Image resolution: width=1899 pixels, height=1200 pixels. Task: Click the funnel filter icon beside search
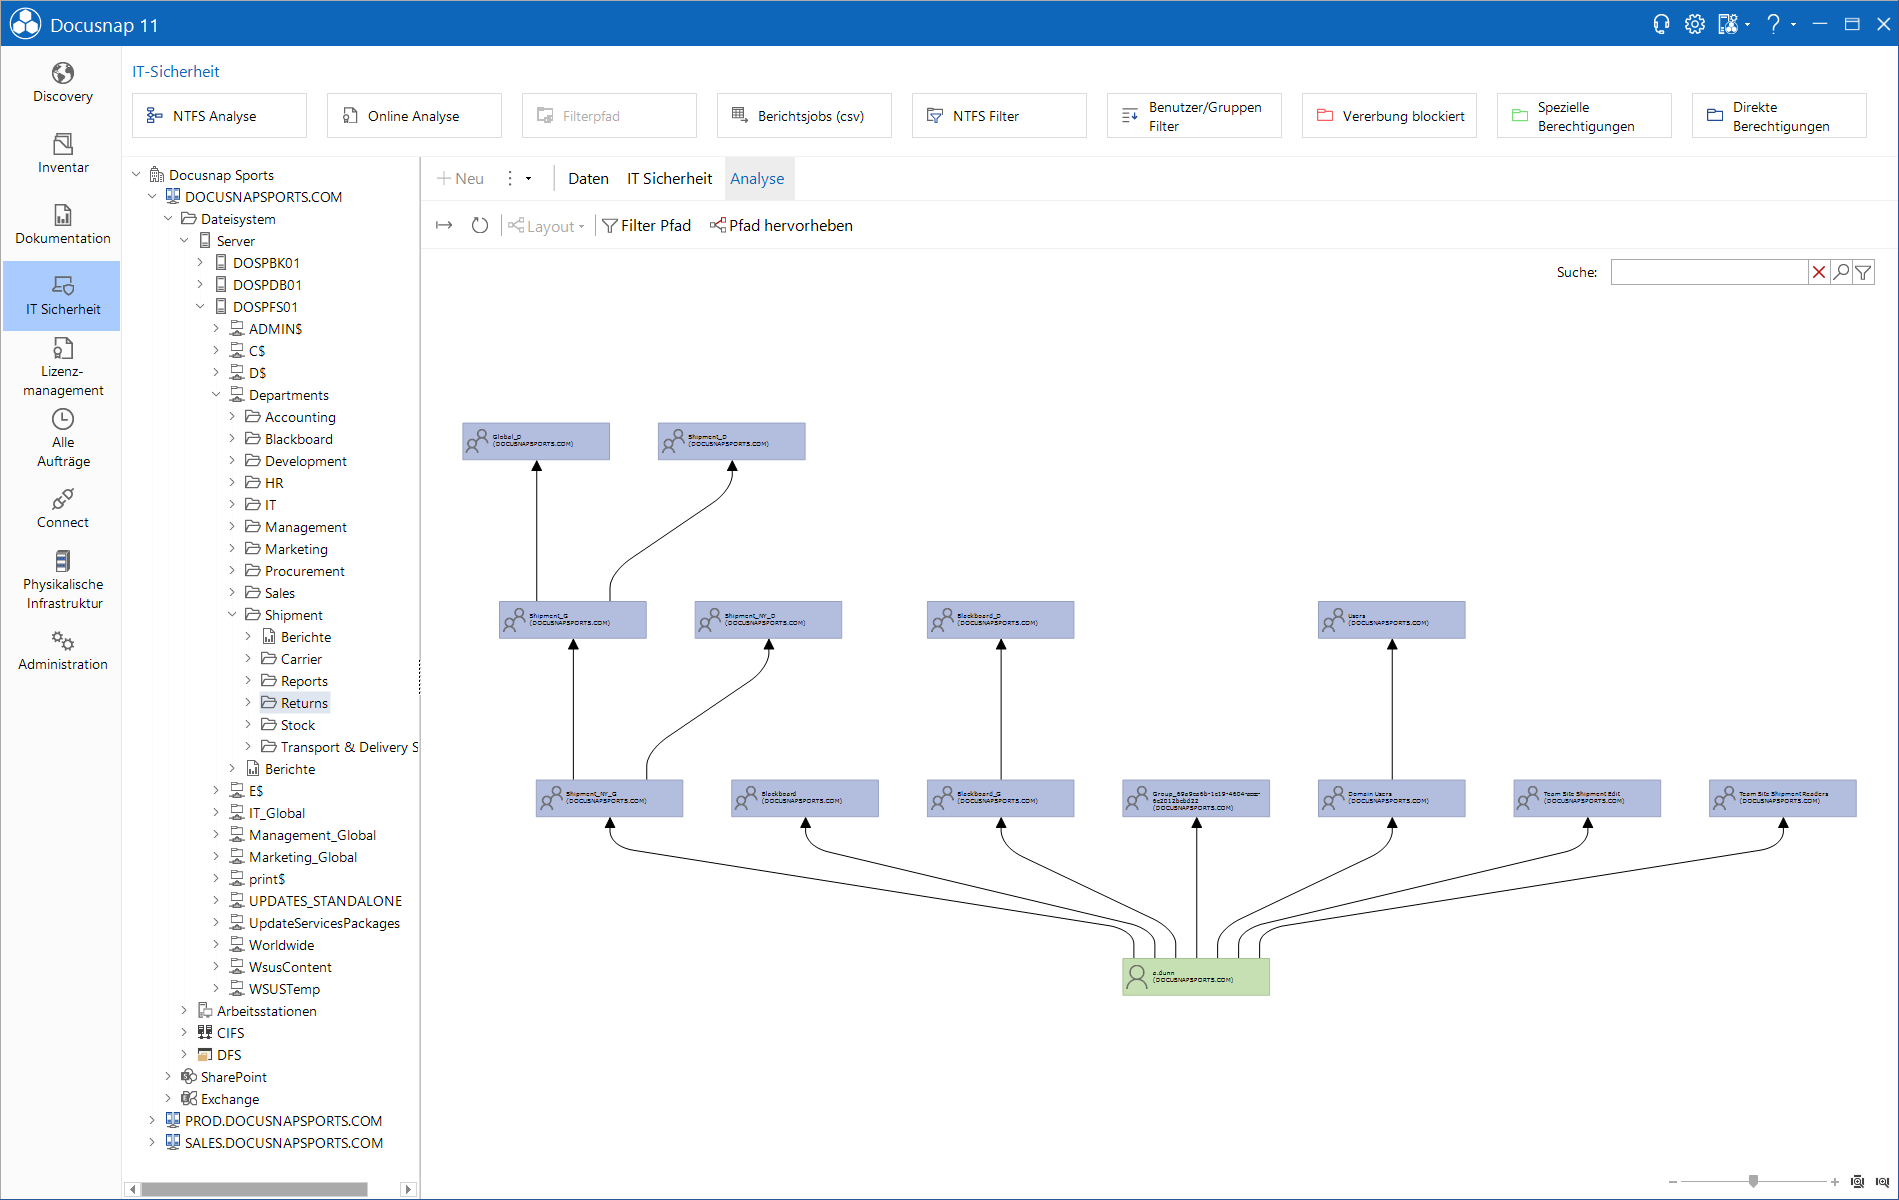tap(1863, 272)
